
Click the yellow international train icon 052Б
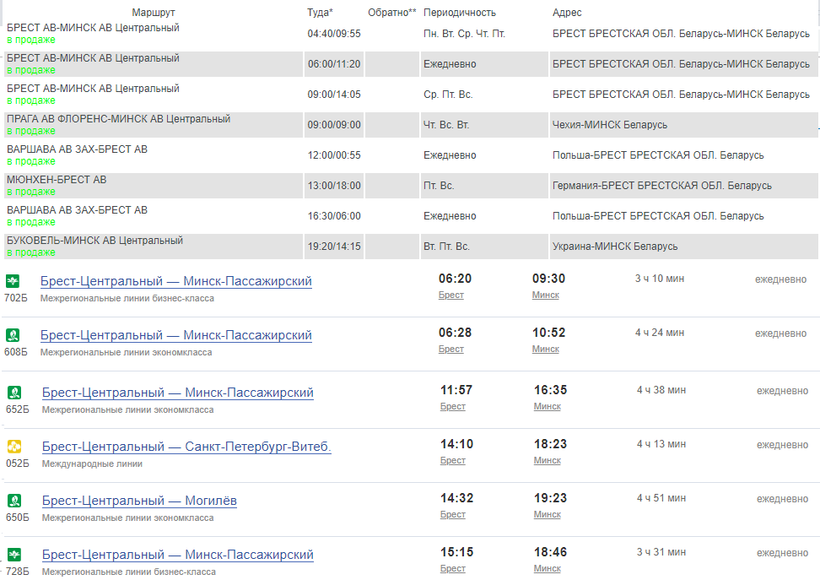(x=14, y=446)
